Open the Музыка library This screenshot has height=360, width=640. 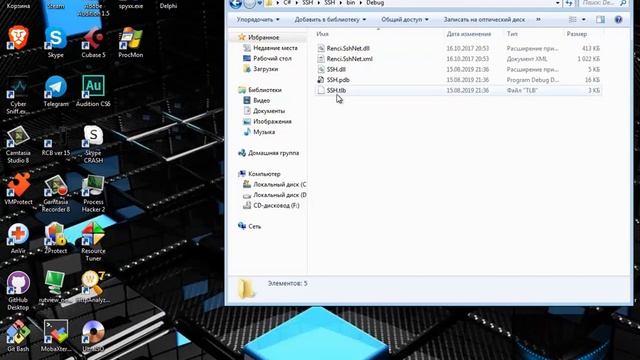point(264,132)
